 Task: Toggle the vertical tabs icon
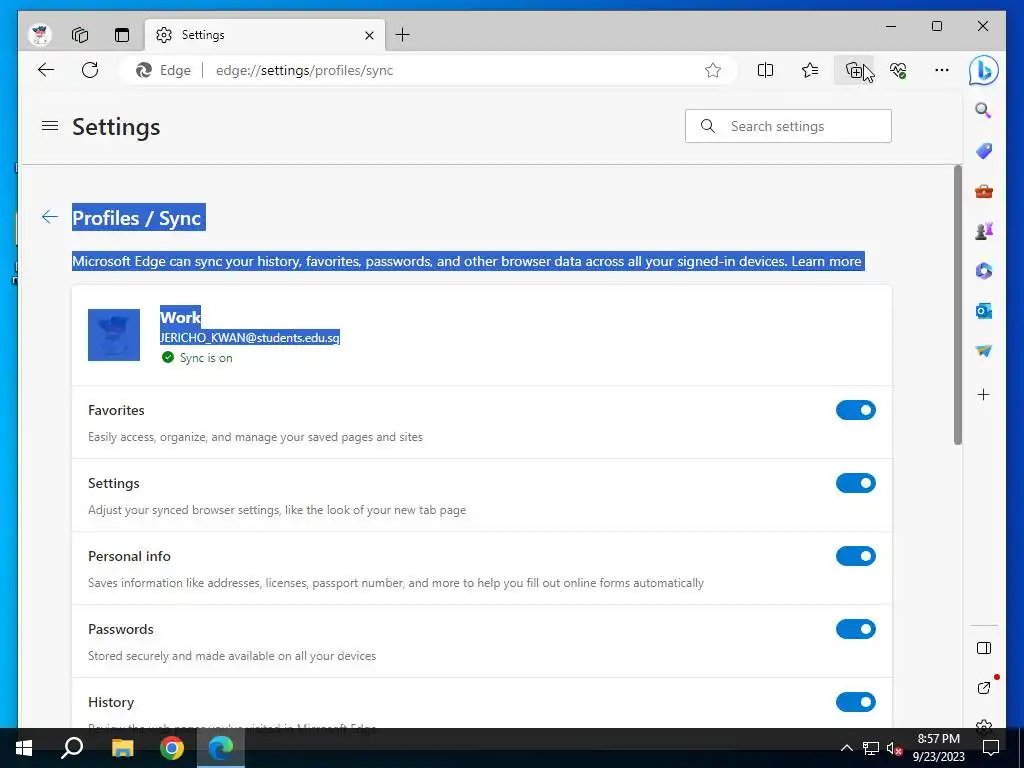click(121, 35)
